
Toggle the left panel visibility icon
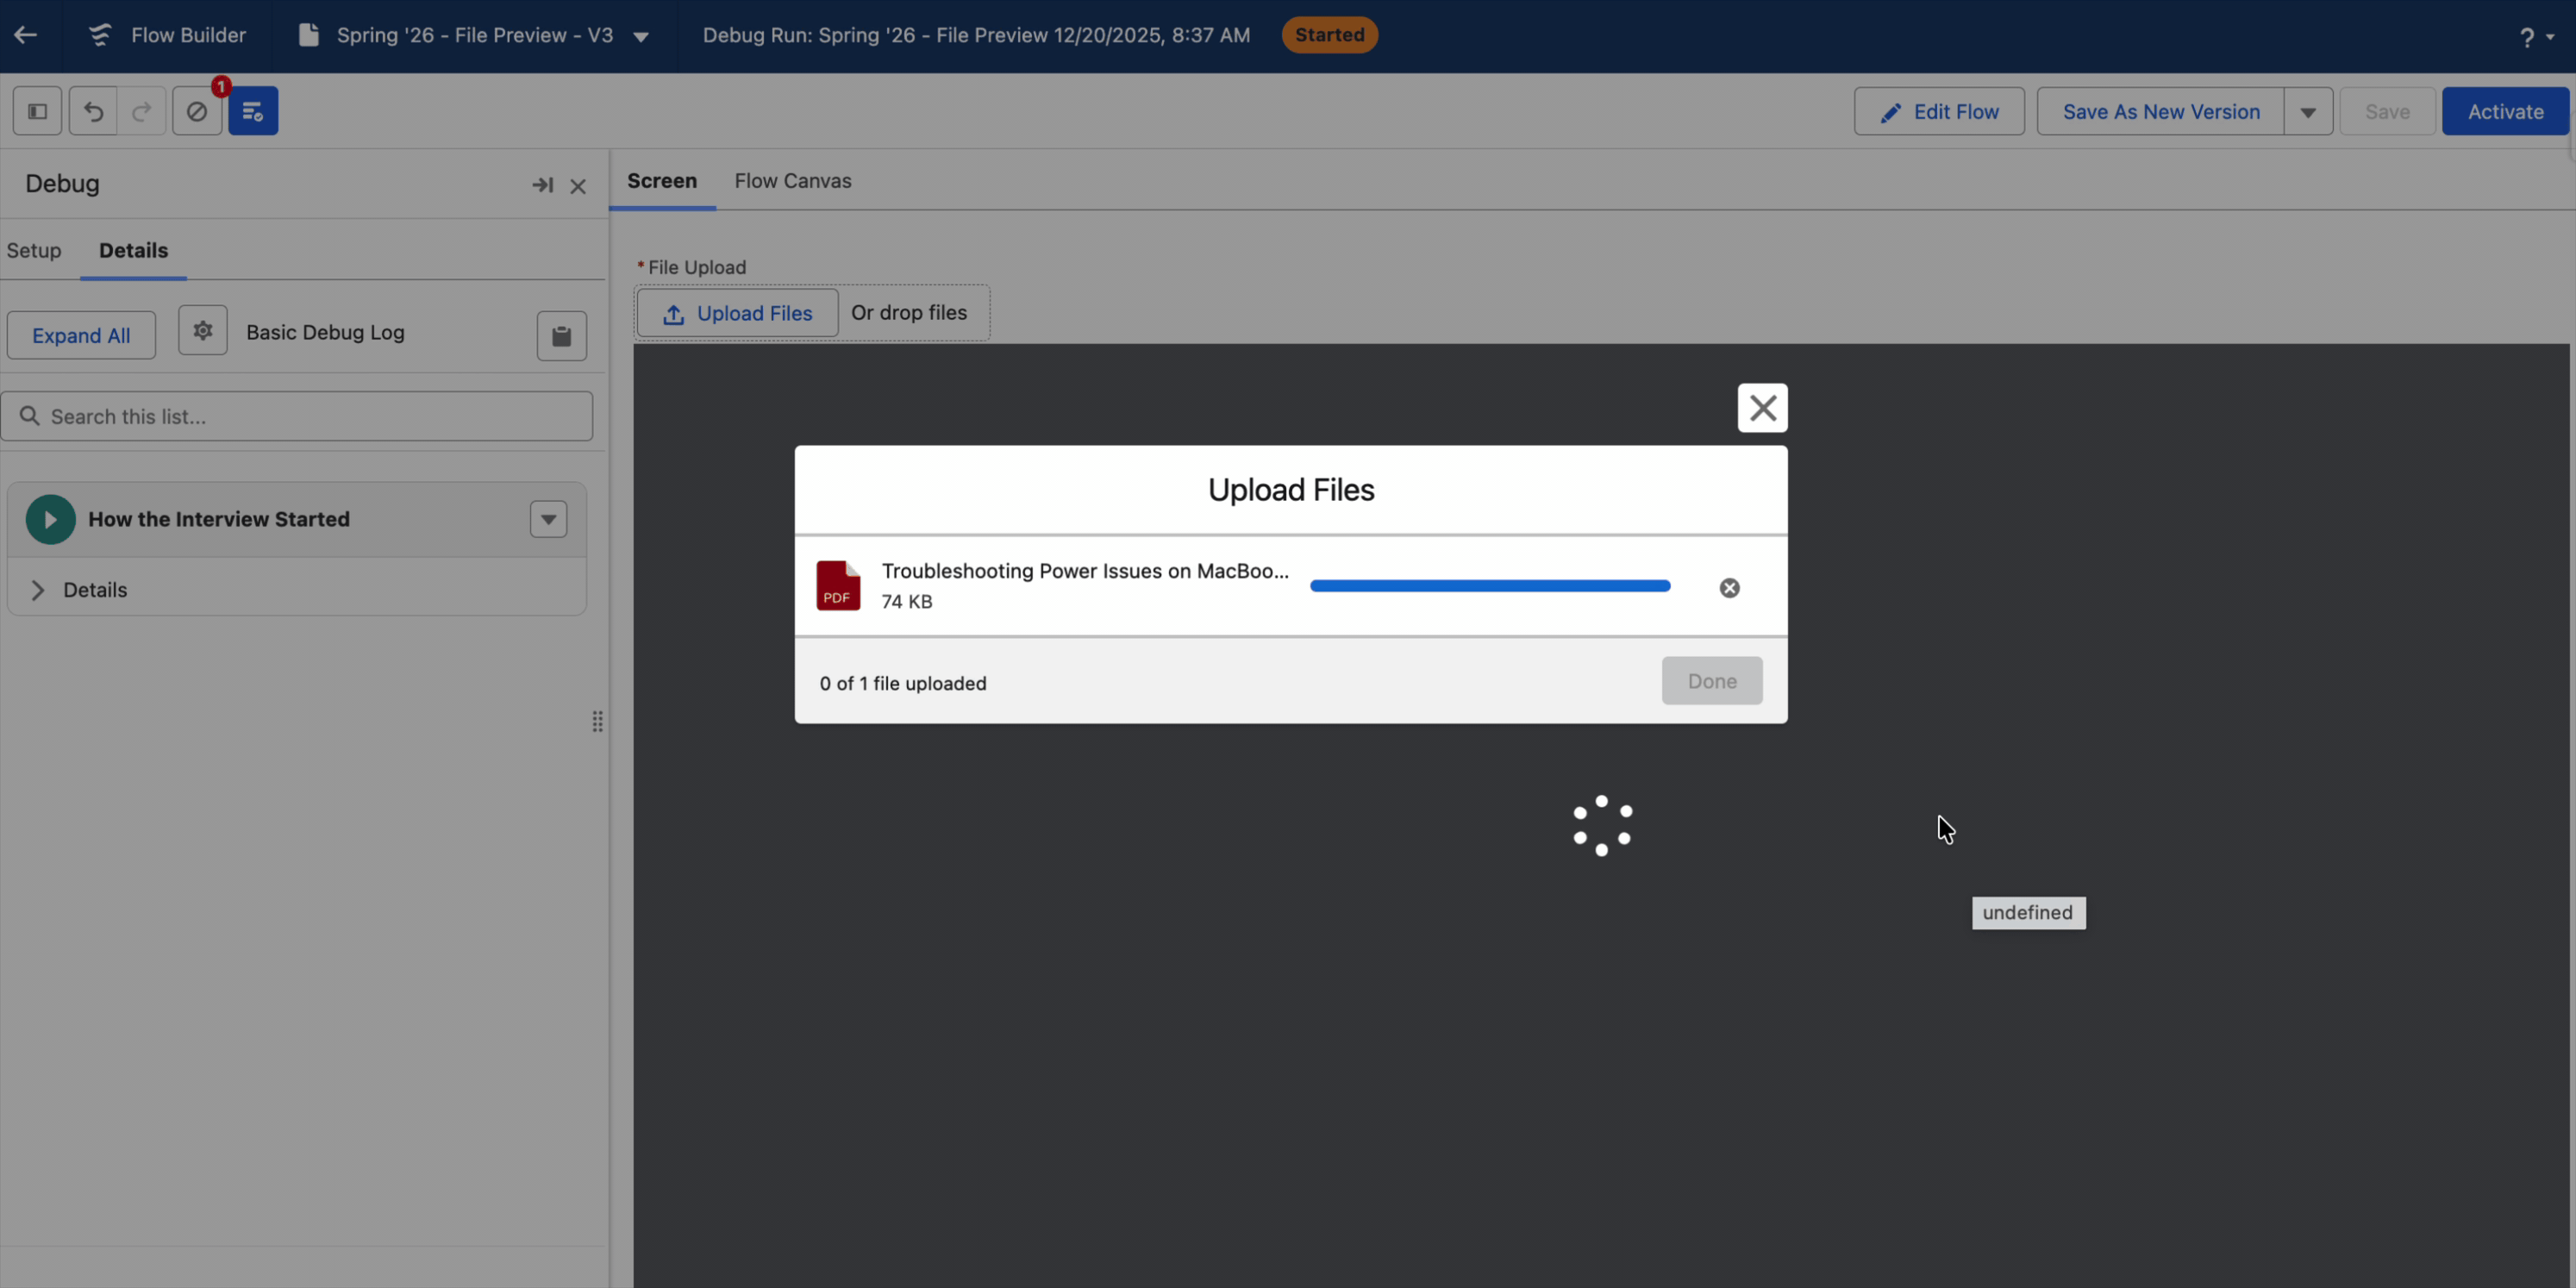pos(36,110)
